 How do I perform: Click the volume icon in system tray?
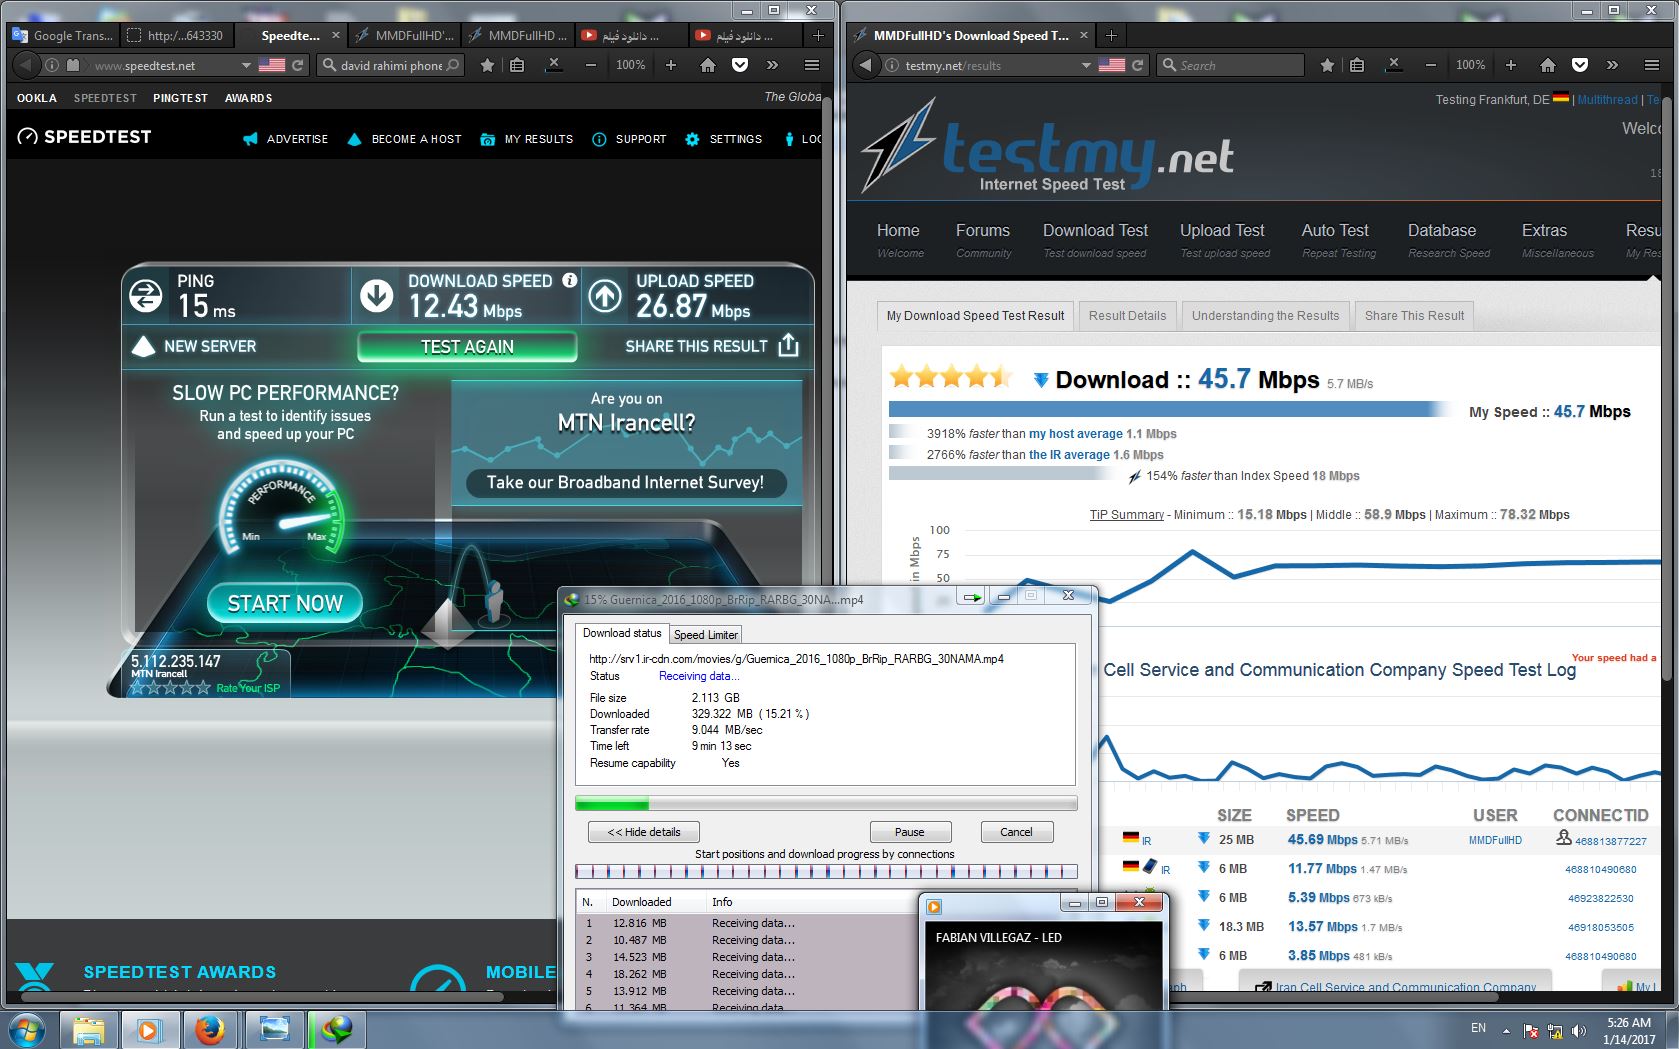pyautogui.click(x=1578, y=1030)
